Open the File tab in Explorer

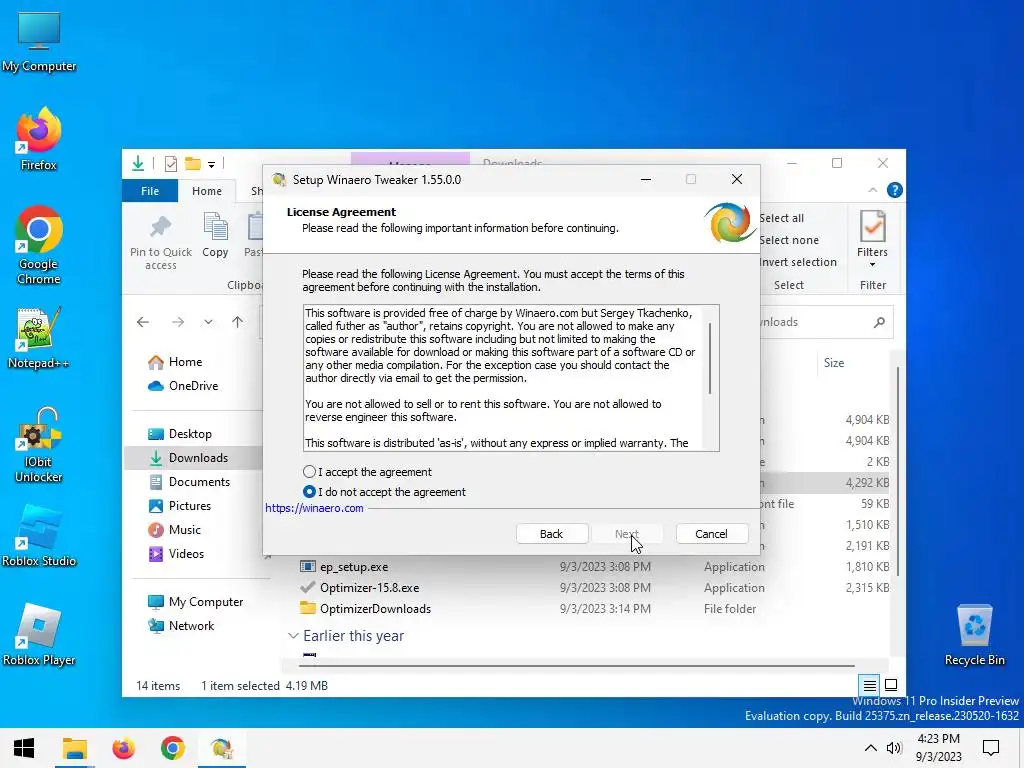[150, 191]
